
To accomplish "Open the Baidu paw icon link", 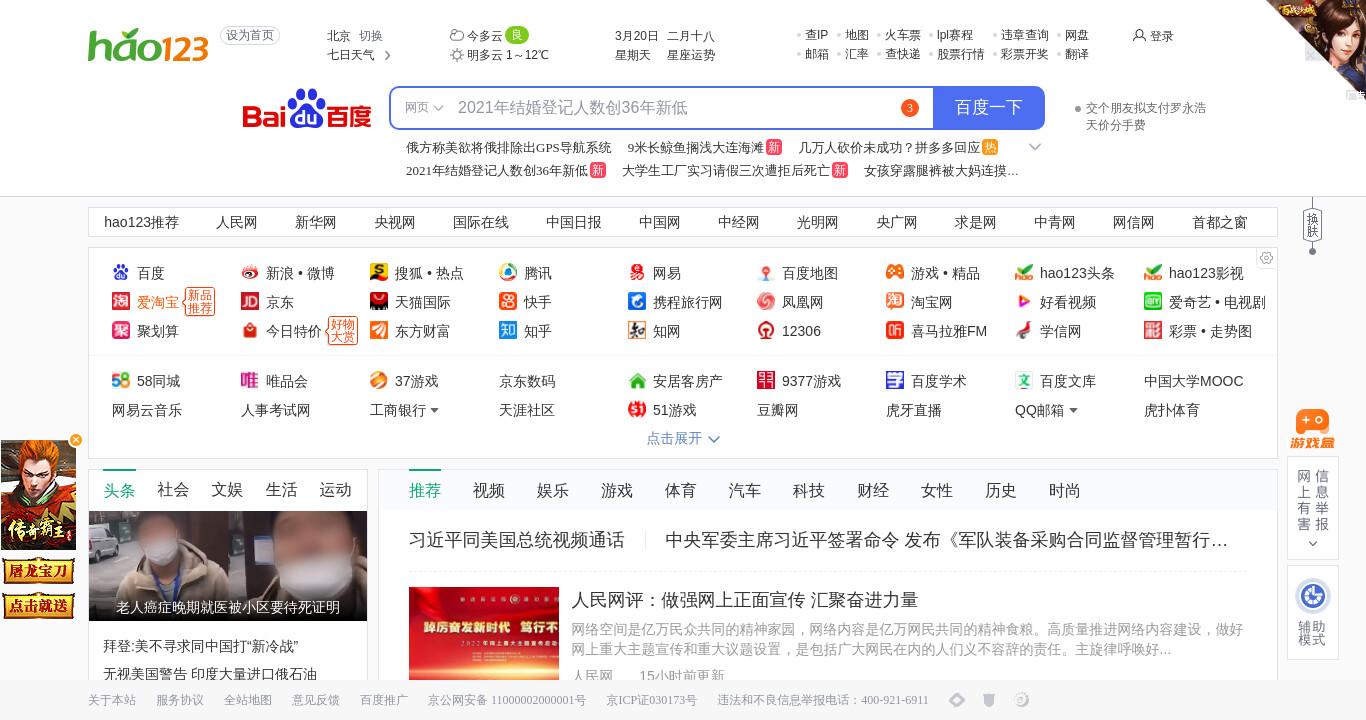I will coord(121,273).
